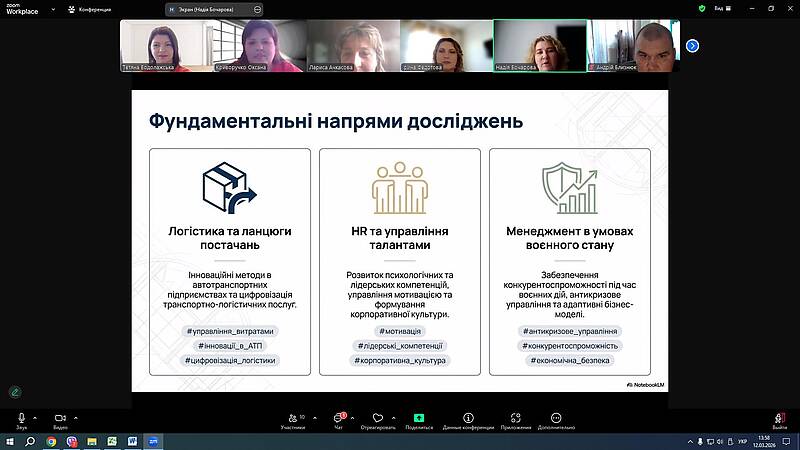Viewport: 800px width, 450px height.
Task: Open the Дополнительно more options menu
Action: pyautogui.click(x=556, y=418)
